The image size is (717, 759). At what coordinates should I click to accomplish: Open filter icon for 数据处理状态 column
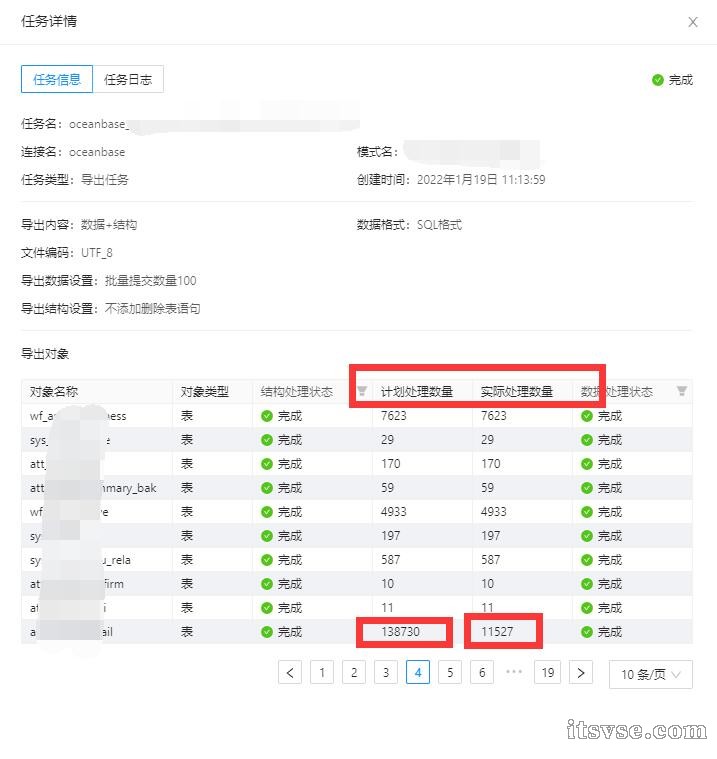[682, 391]
